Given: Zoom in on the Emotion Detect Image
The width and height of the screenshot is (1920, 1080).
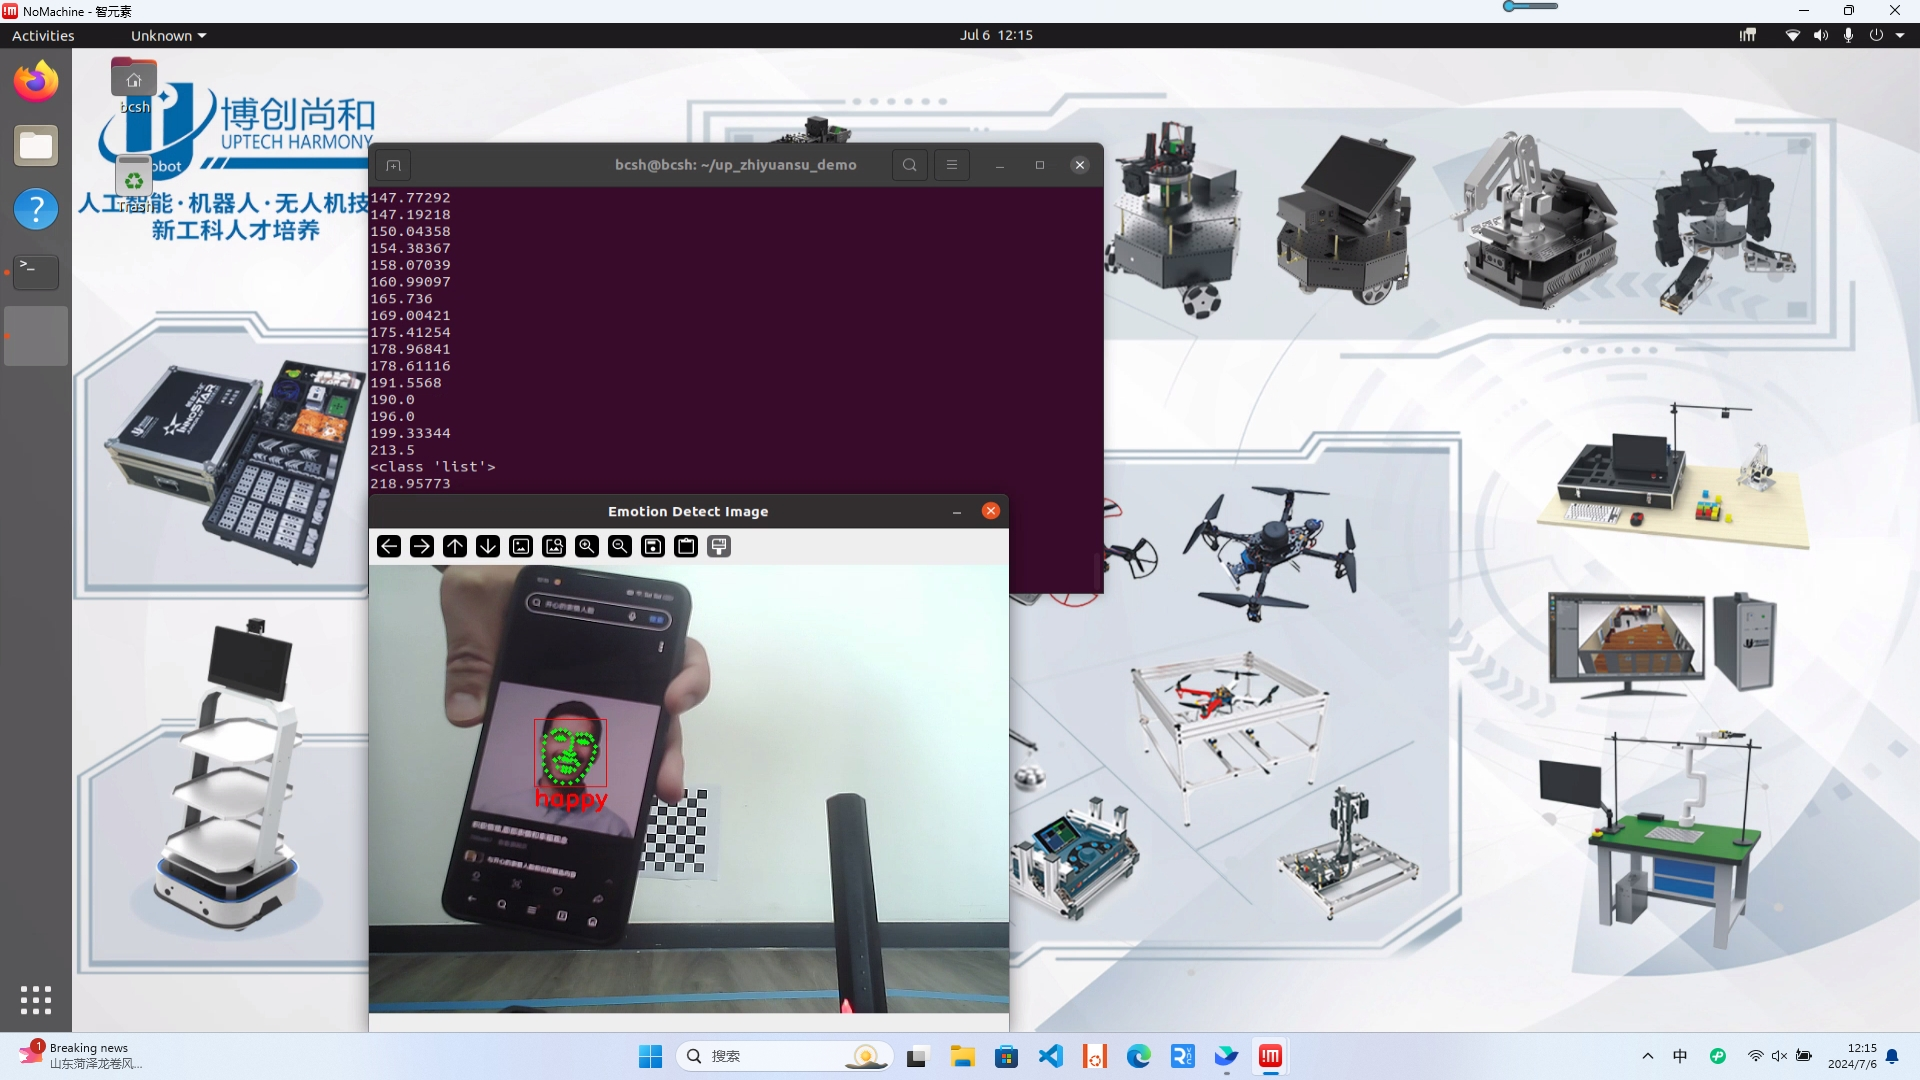Looking at the screenshot, I should 587,546.
